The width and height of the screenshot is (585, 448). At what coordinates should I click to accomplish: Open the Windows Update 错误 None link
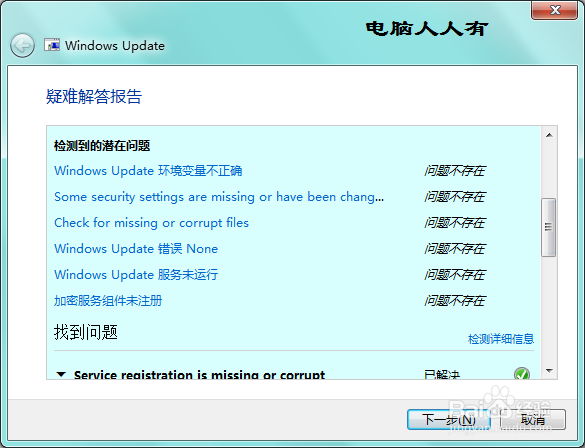pyautogui.click(x=136, y=249)
